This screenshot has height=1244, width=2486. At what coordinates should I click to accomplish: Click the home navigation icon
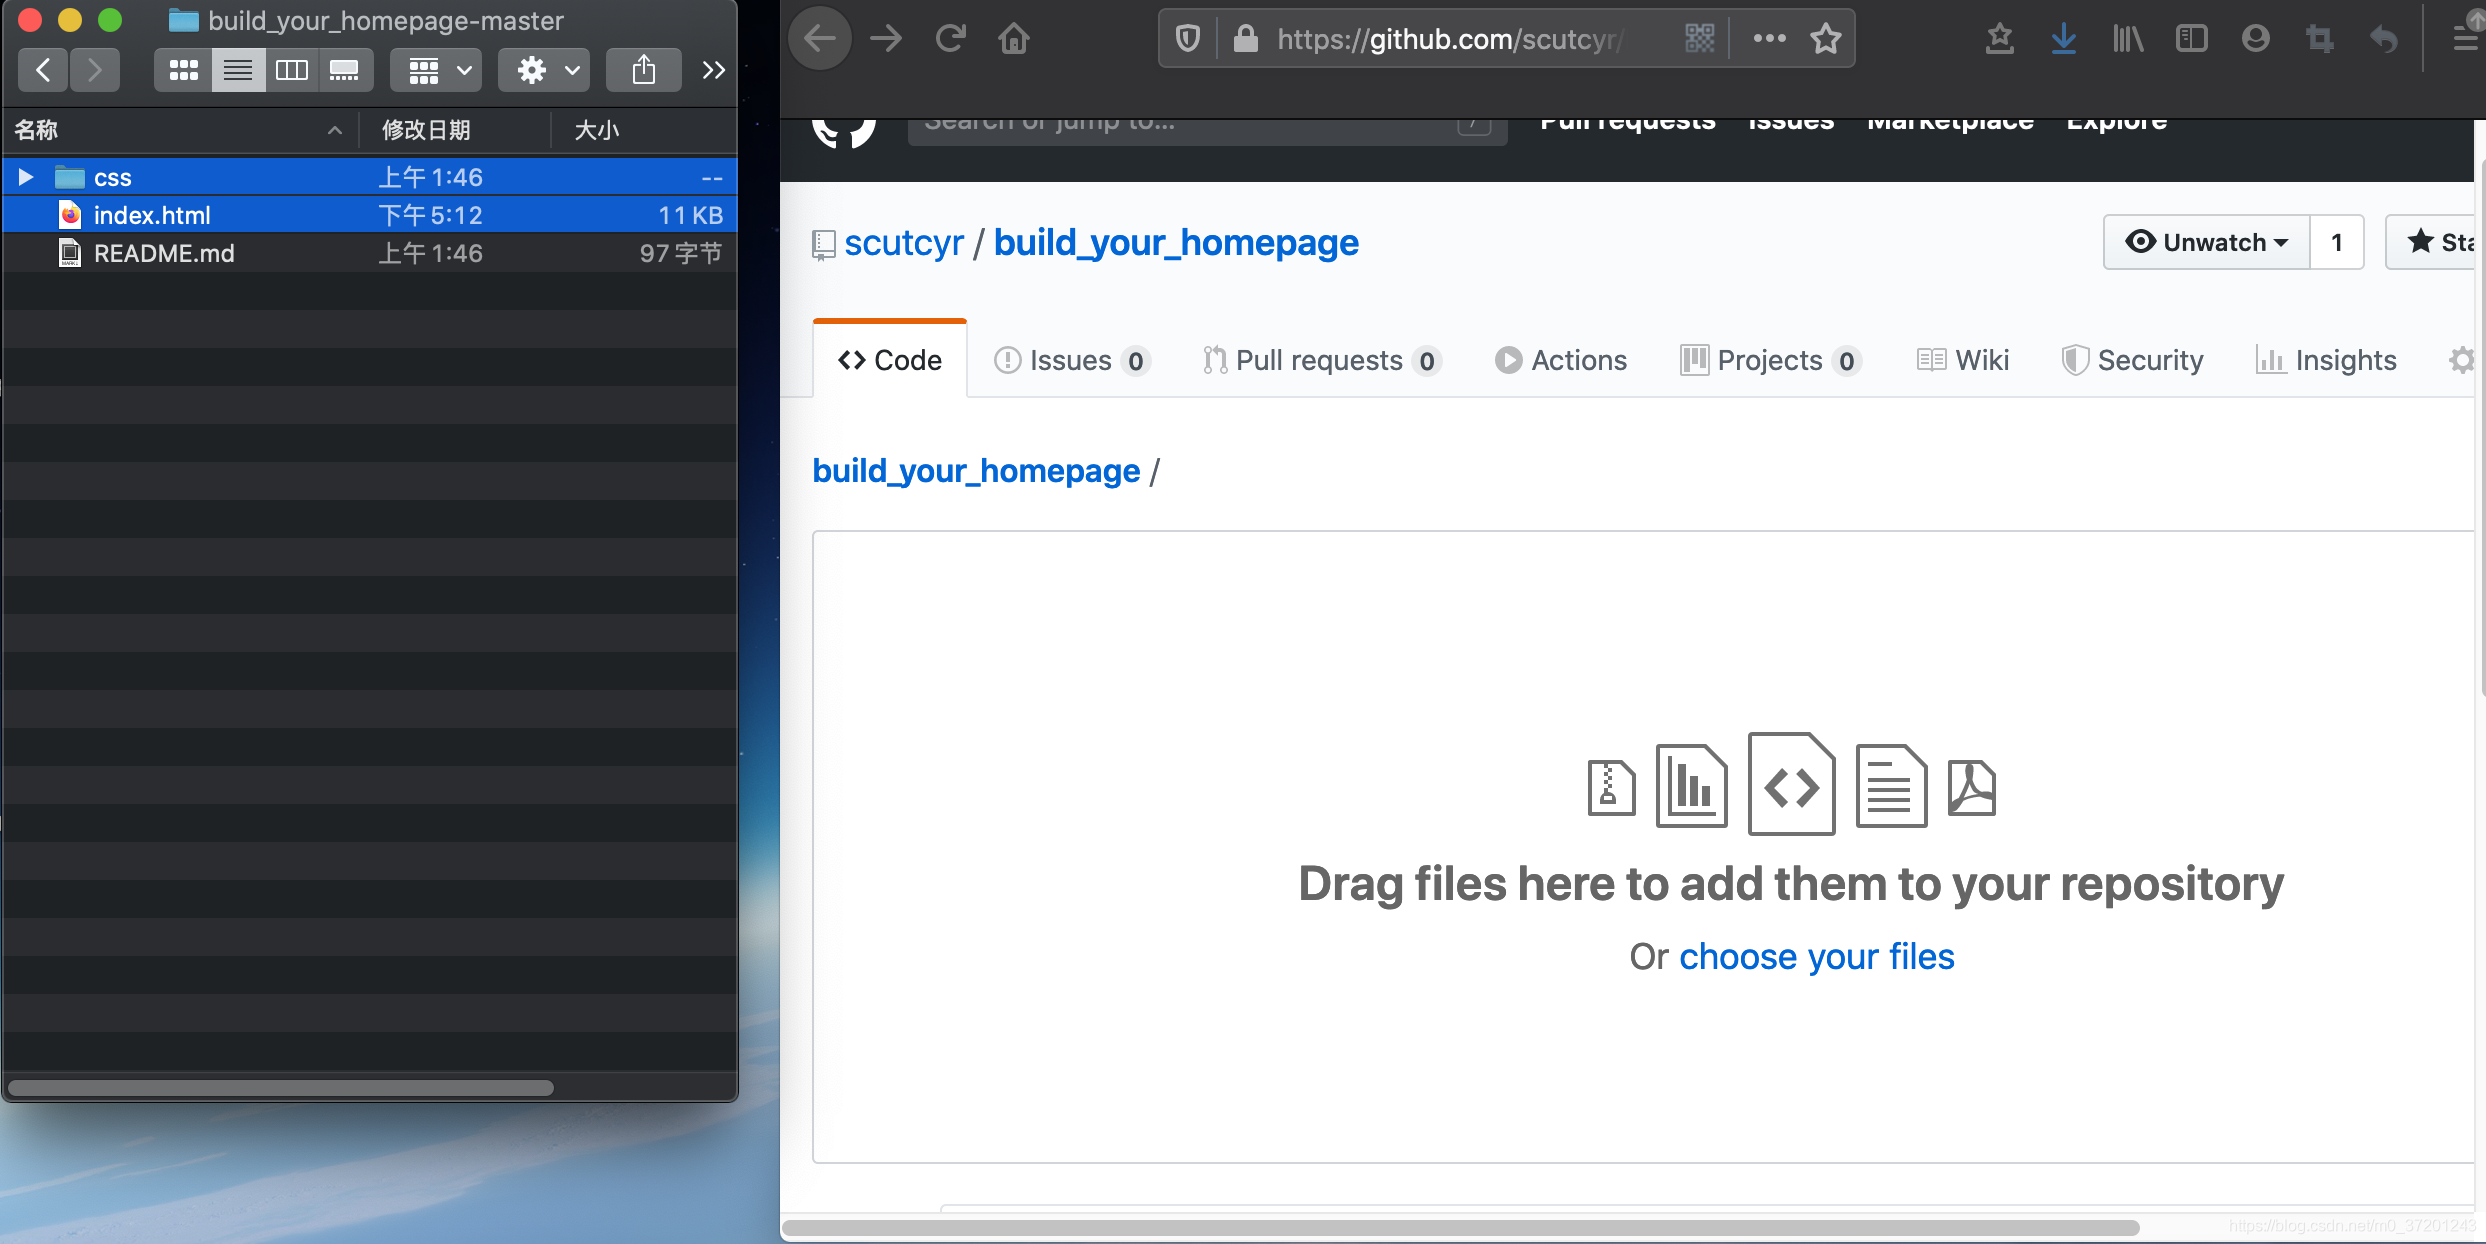[1015, 43]
